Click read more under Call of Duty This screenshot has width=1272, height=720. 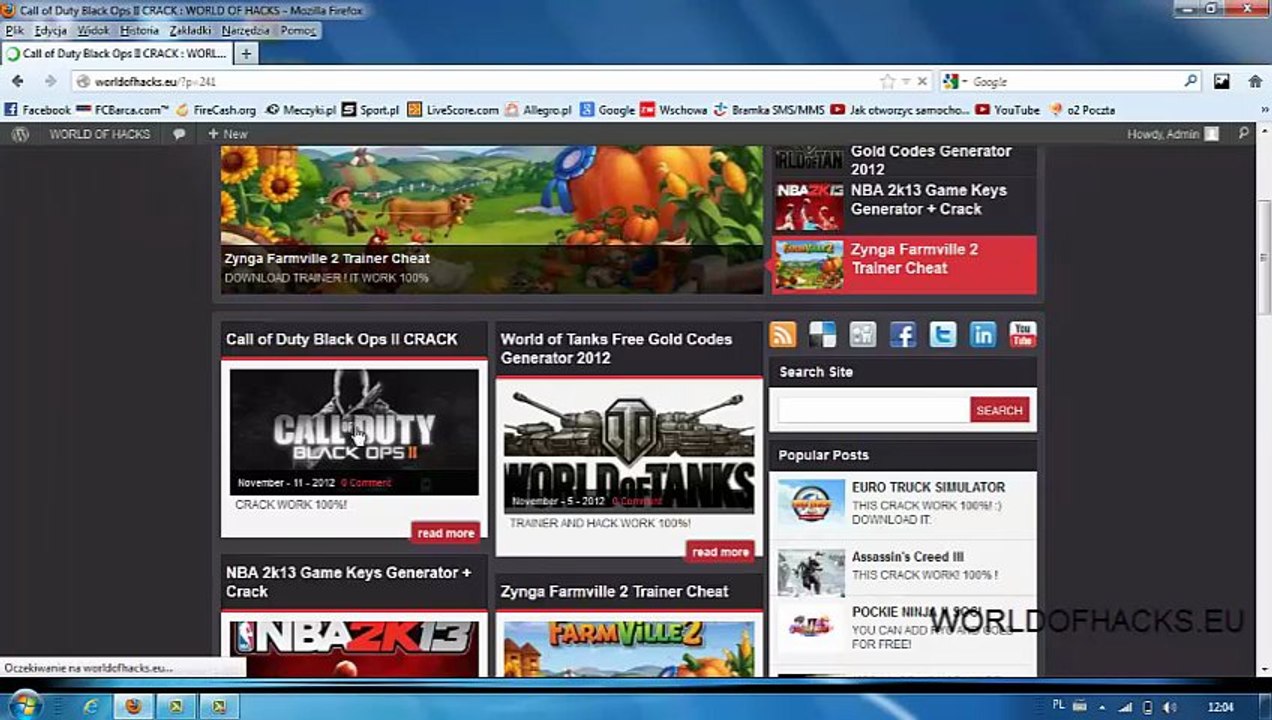[445, 533]
